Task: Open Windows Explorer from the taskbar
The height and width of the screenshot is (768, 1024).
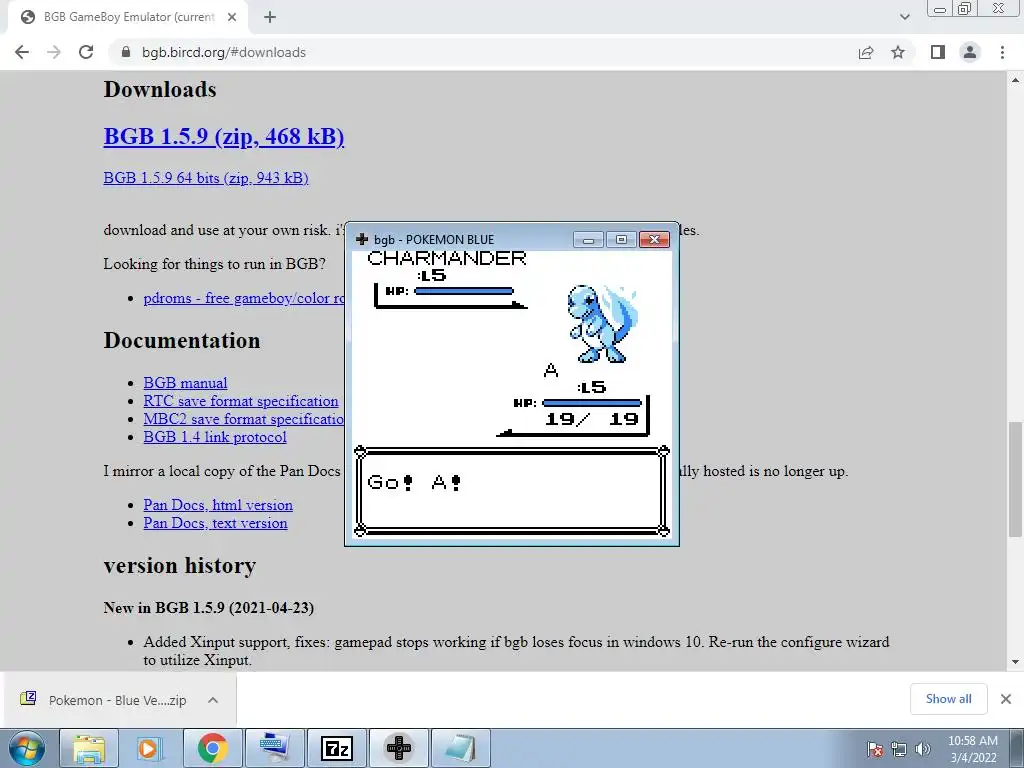Action: tap(89, 748)
